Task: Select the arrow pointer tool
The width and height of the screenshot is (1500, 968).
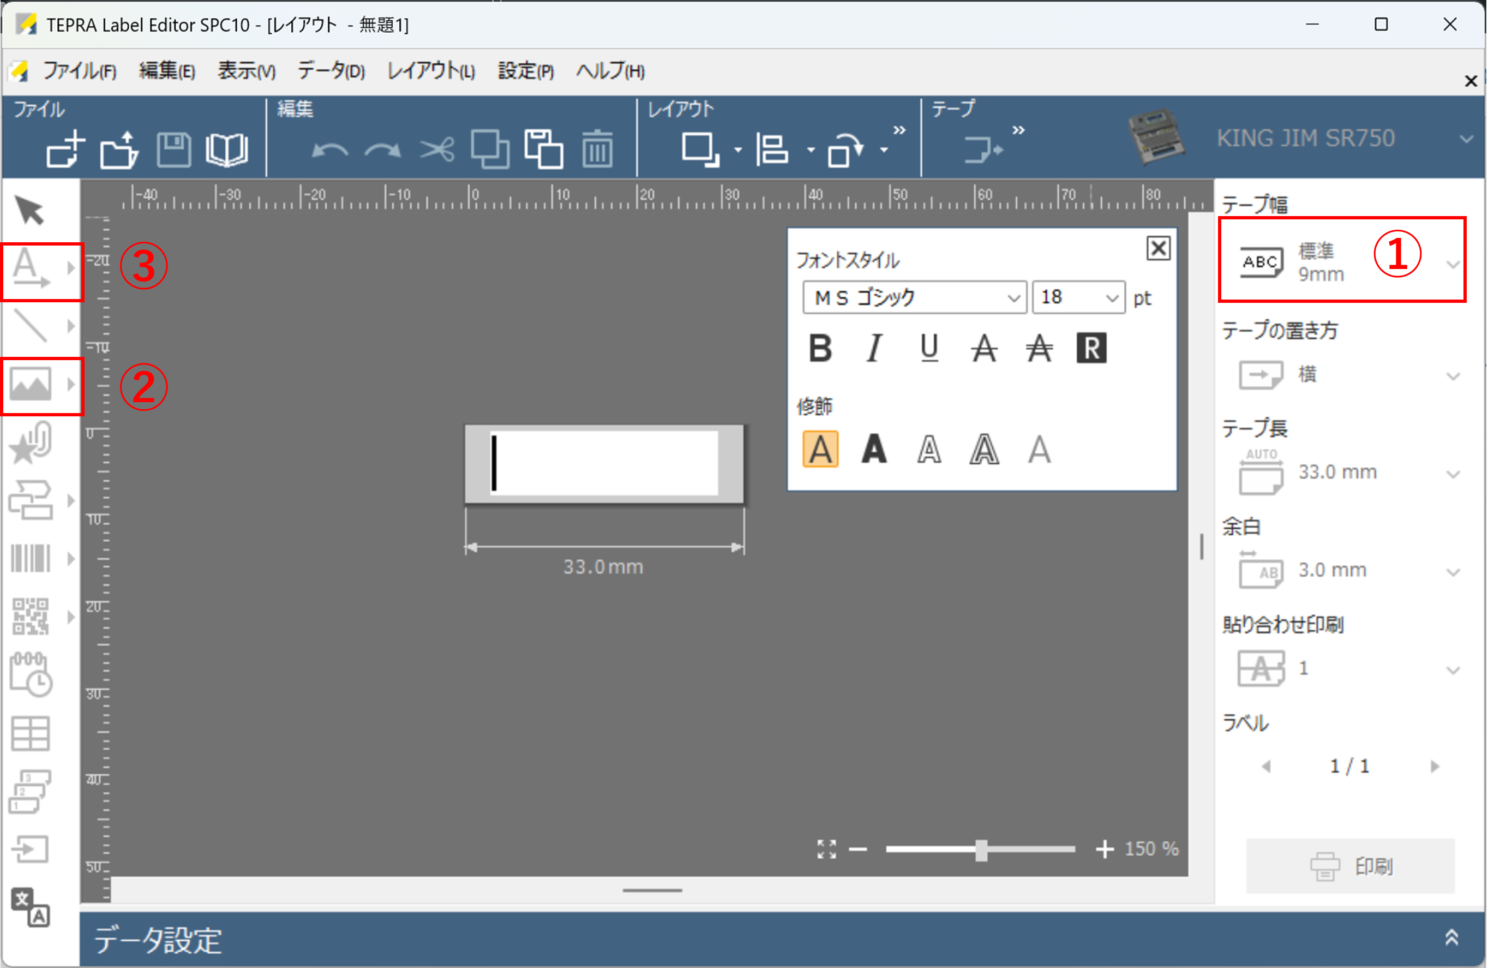Action: (30, 210)
